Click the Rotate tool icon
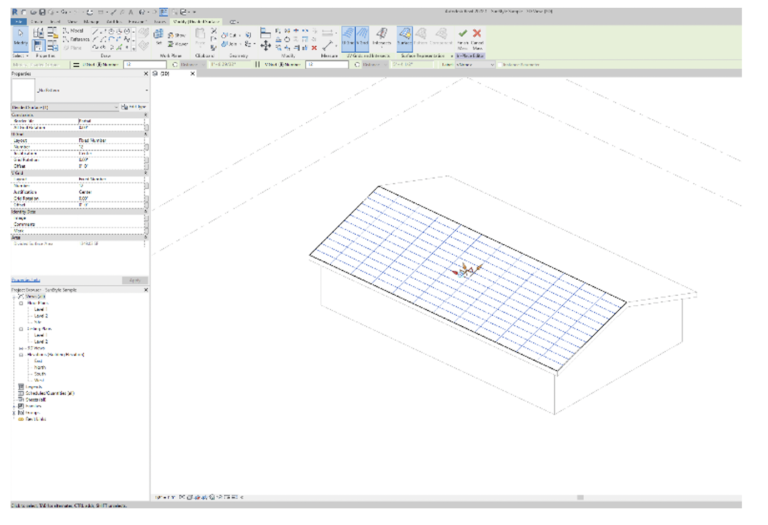768x525 pixels. 287,39
